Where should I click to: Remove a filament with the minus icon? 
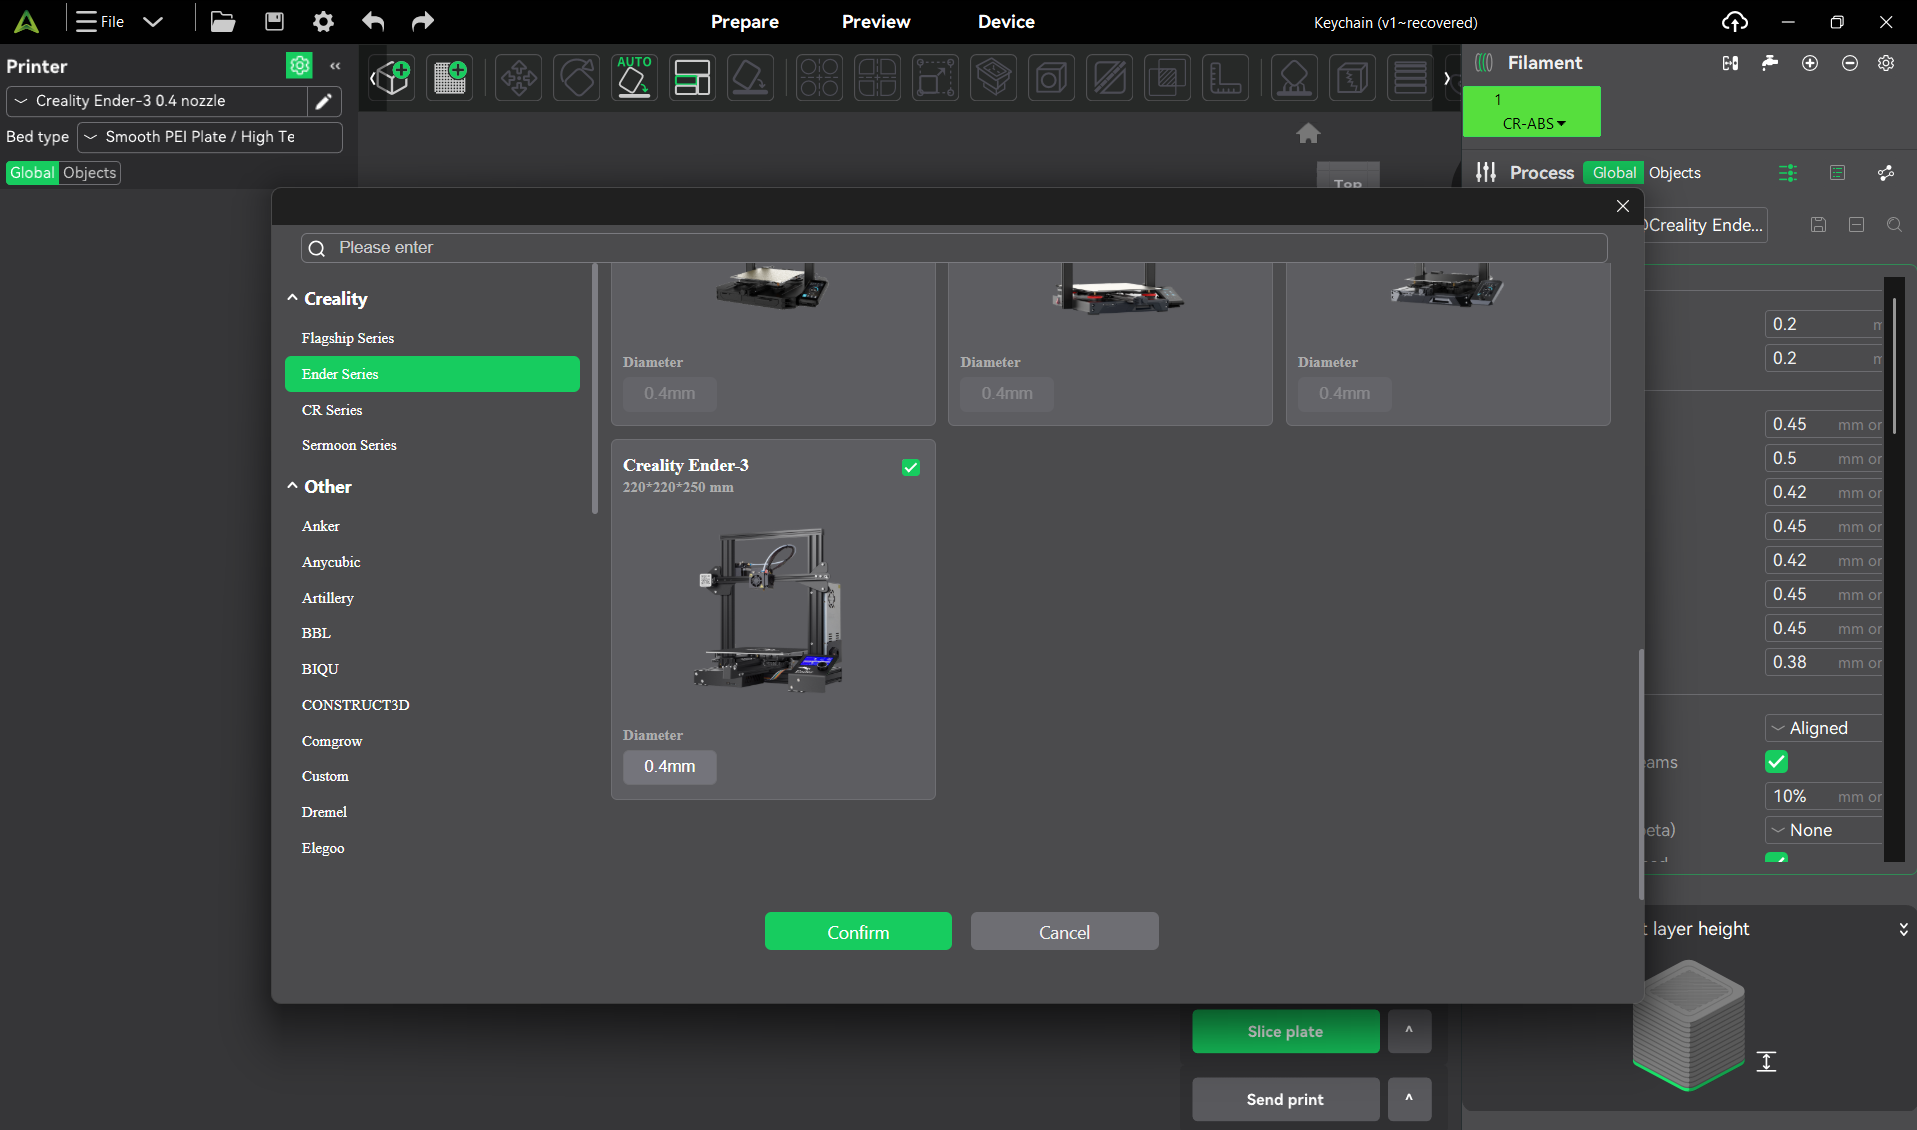click(x=1850, y=63)
